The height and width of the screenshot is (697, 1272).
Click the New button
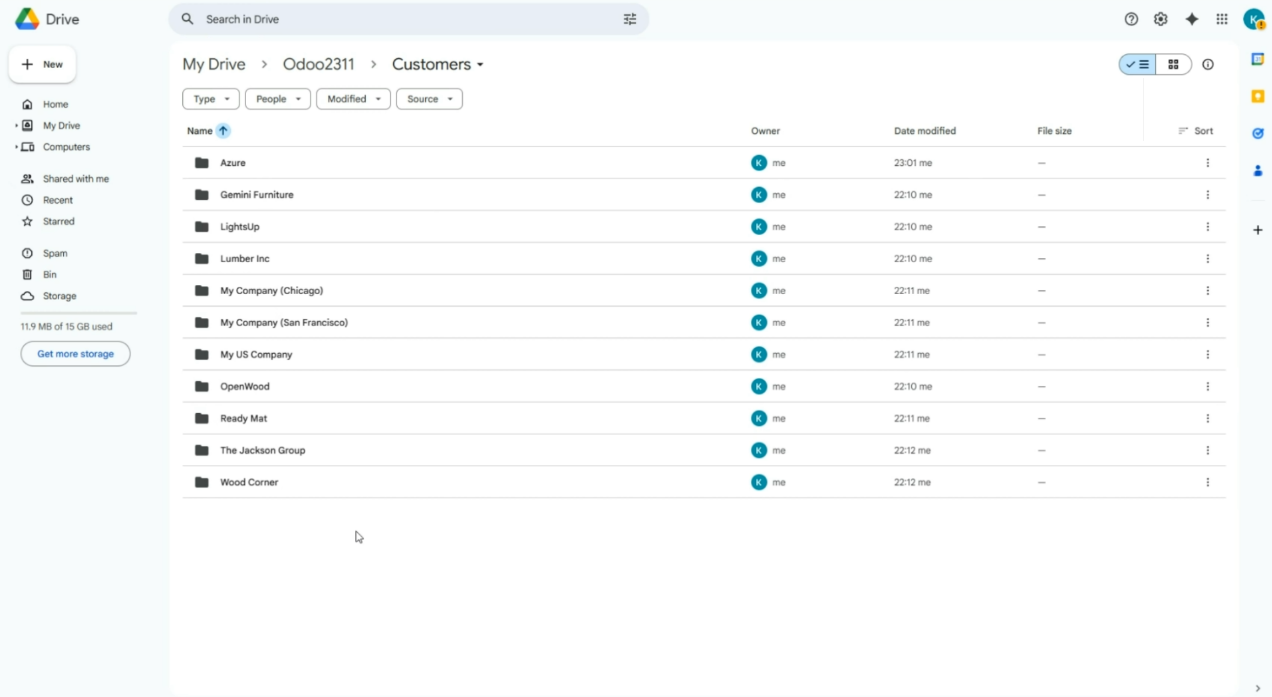pyautogui.click(x=42, y=65)
